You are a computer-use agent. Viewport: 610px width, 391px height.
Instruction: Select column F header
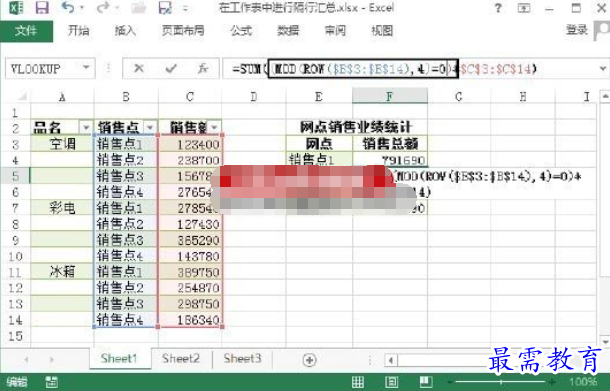(390, 96)
